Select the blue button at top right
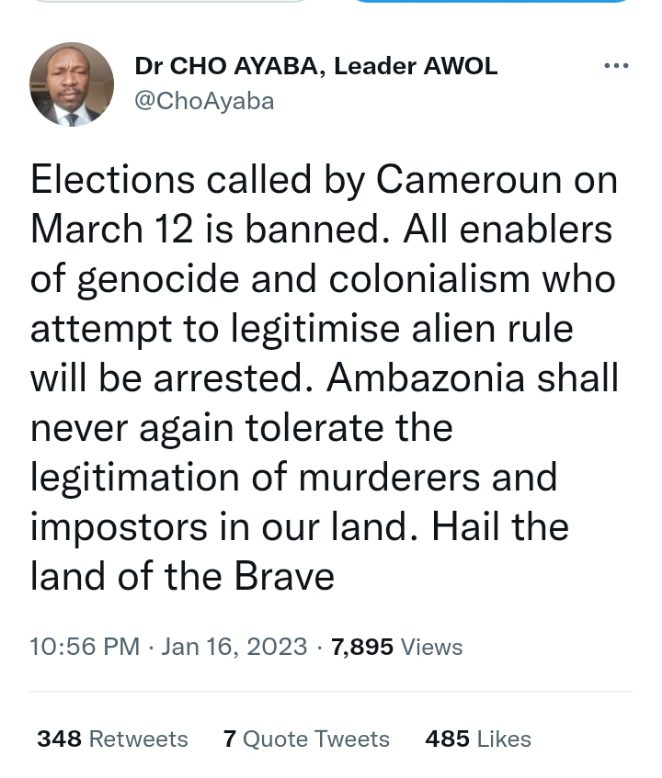 click(x=491, y=1)
